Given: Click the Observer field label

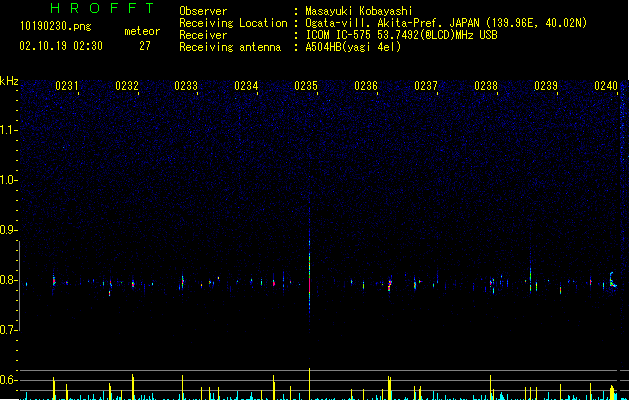Looking at the screenshot, I should [x=203, y=11].
